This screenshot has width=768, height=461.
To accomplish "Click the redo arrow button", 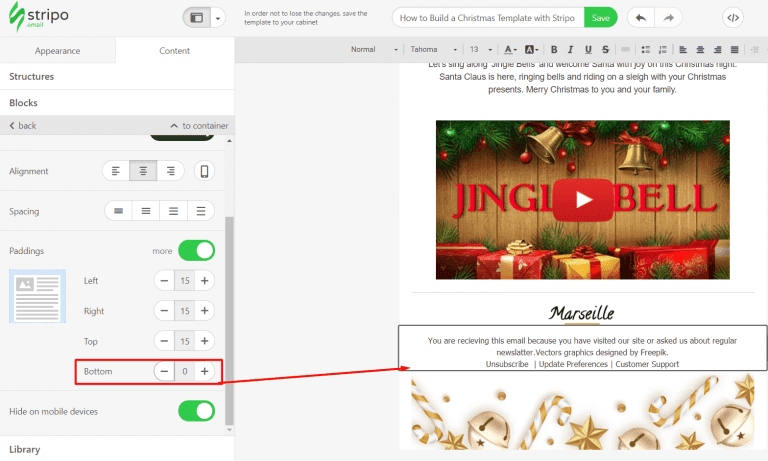I will click(x=669, y=18).
